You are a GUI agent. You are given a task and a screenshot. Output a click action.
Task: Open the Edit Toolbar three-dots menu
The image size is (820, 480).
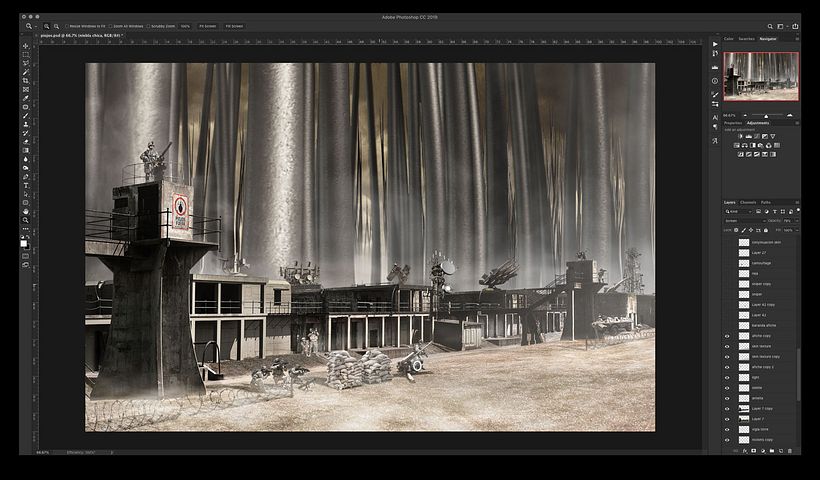pos(26,229)
